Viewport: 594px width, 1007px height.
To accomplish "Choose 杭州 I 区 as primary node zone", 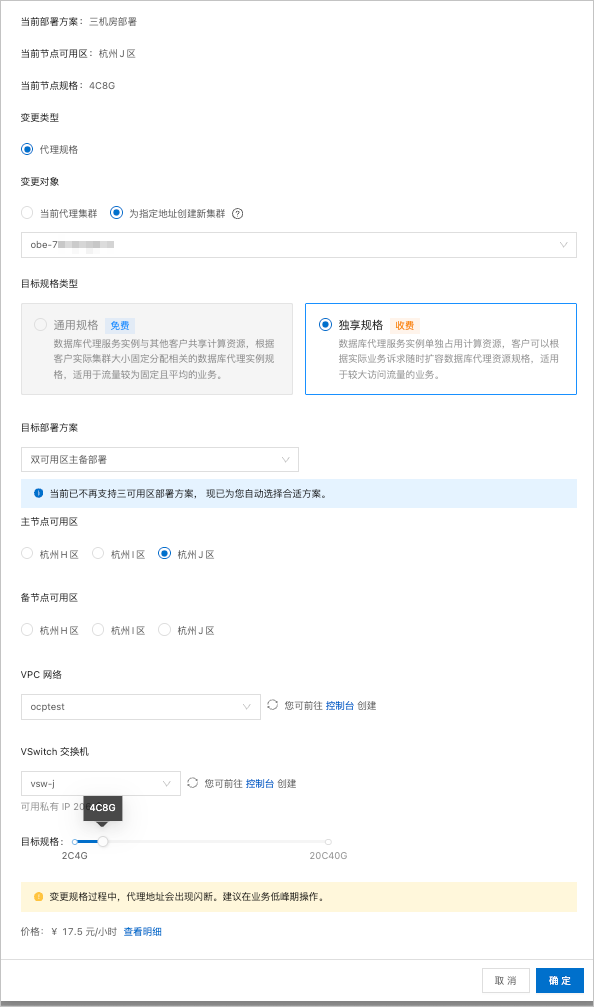I will [98, 554].
